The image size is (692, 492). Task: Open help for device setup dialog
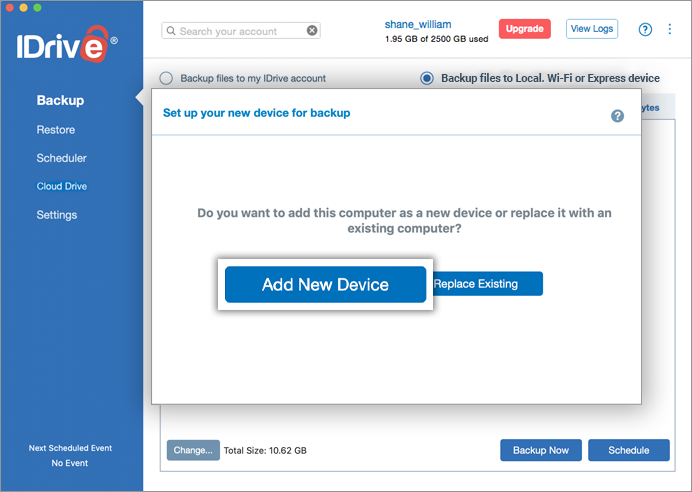click(617, 116)
